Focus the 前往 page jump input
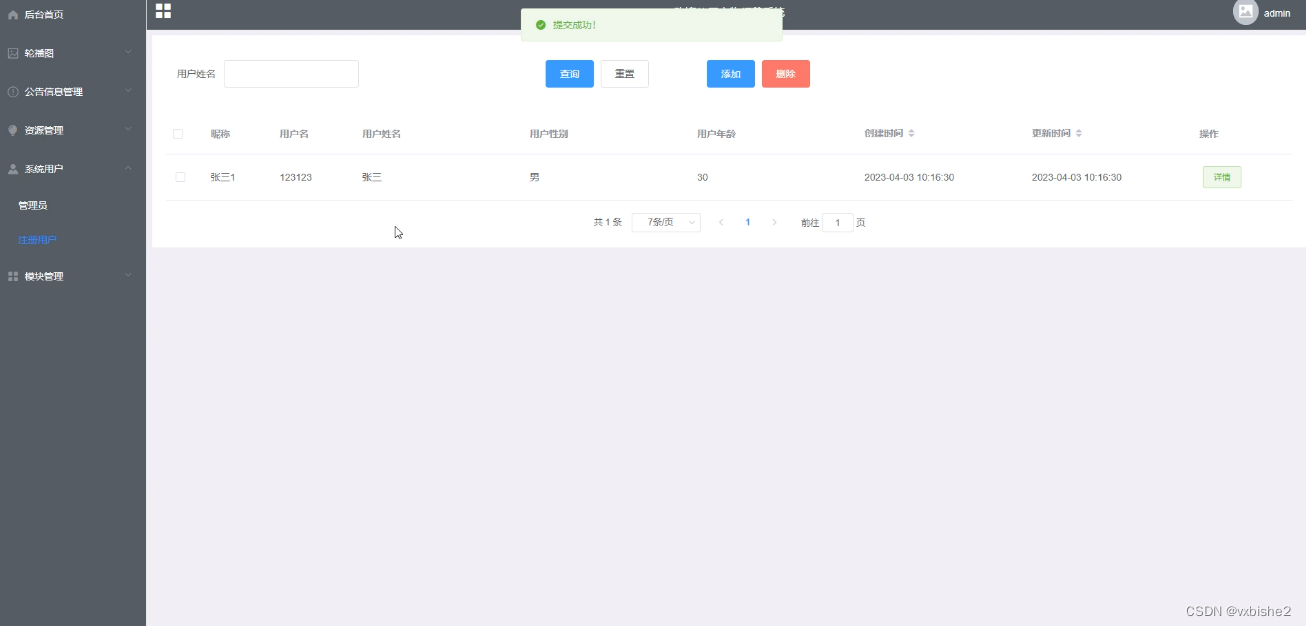 (x=838, y=223)
